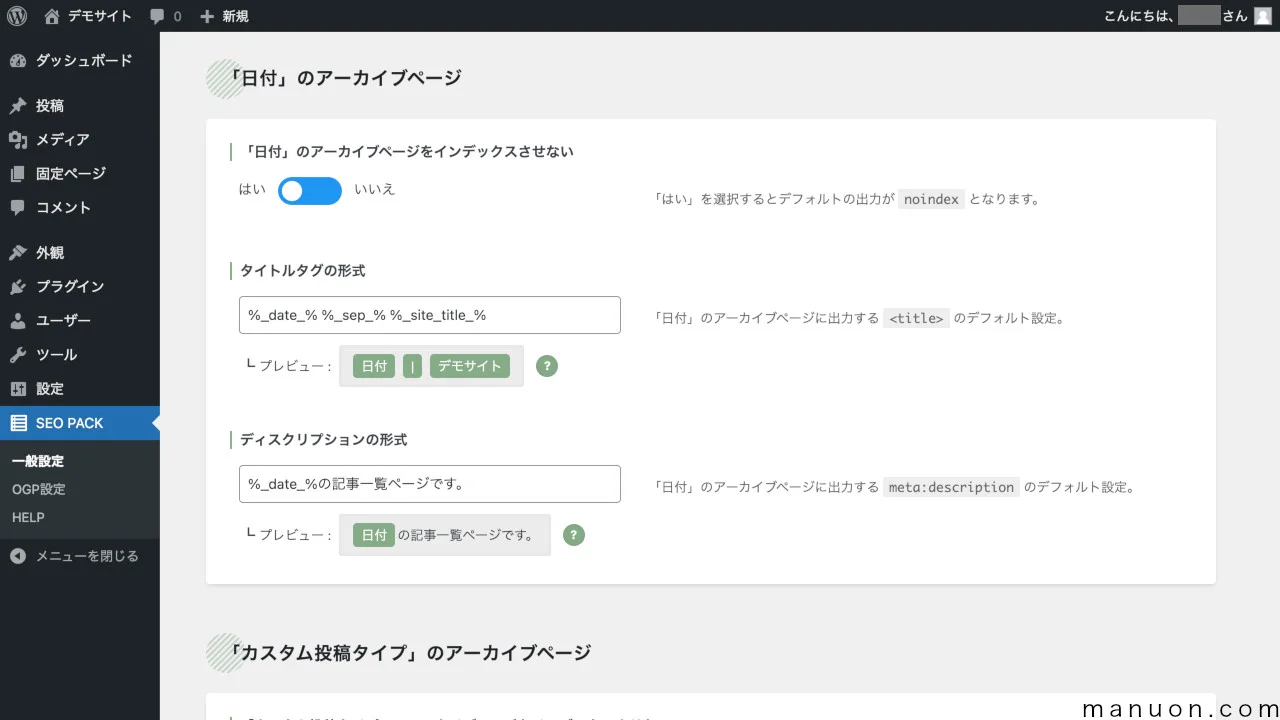Click the help circle beside the title preview
Viewport: 1280px width, 720px height.
(546, 366)
